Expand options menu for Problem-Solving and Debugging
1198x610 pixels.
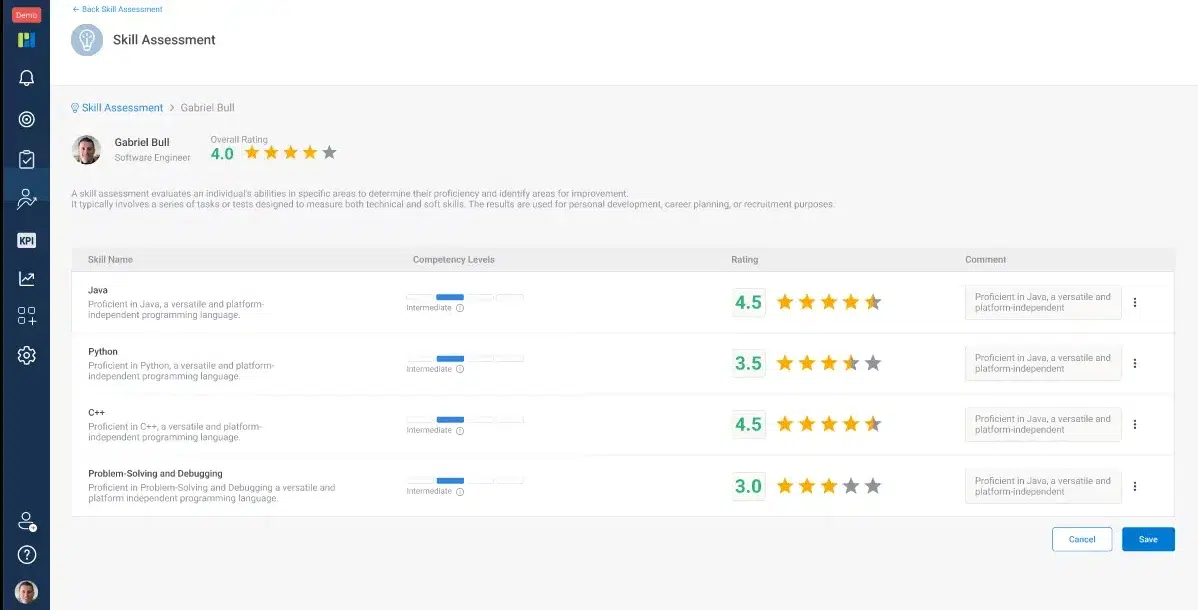tap(1135, 487)
